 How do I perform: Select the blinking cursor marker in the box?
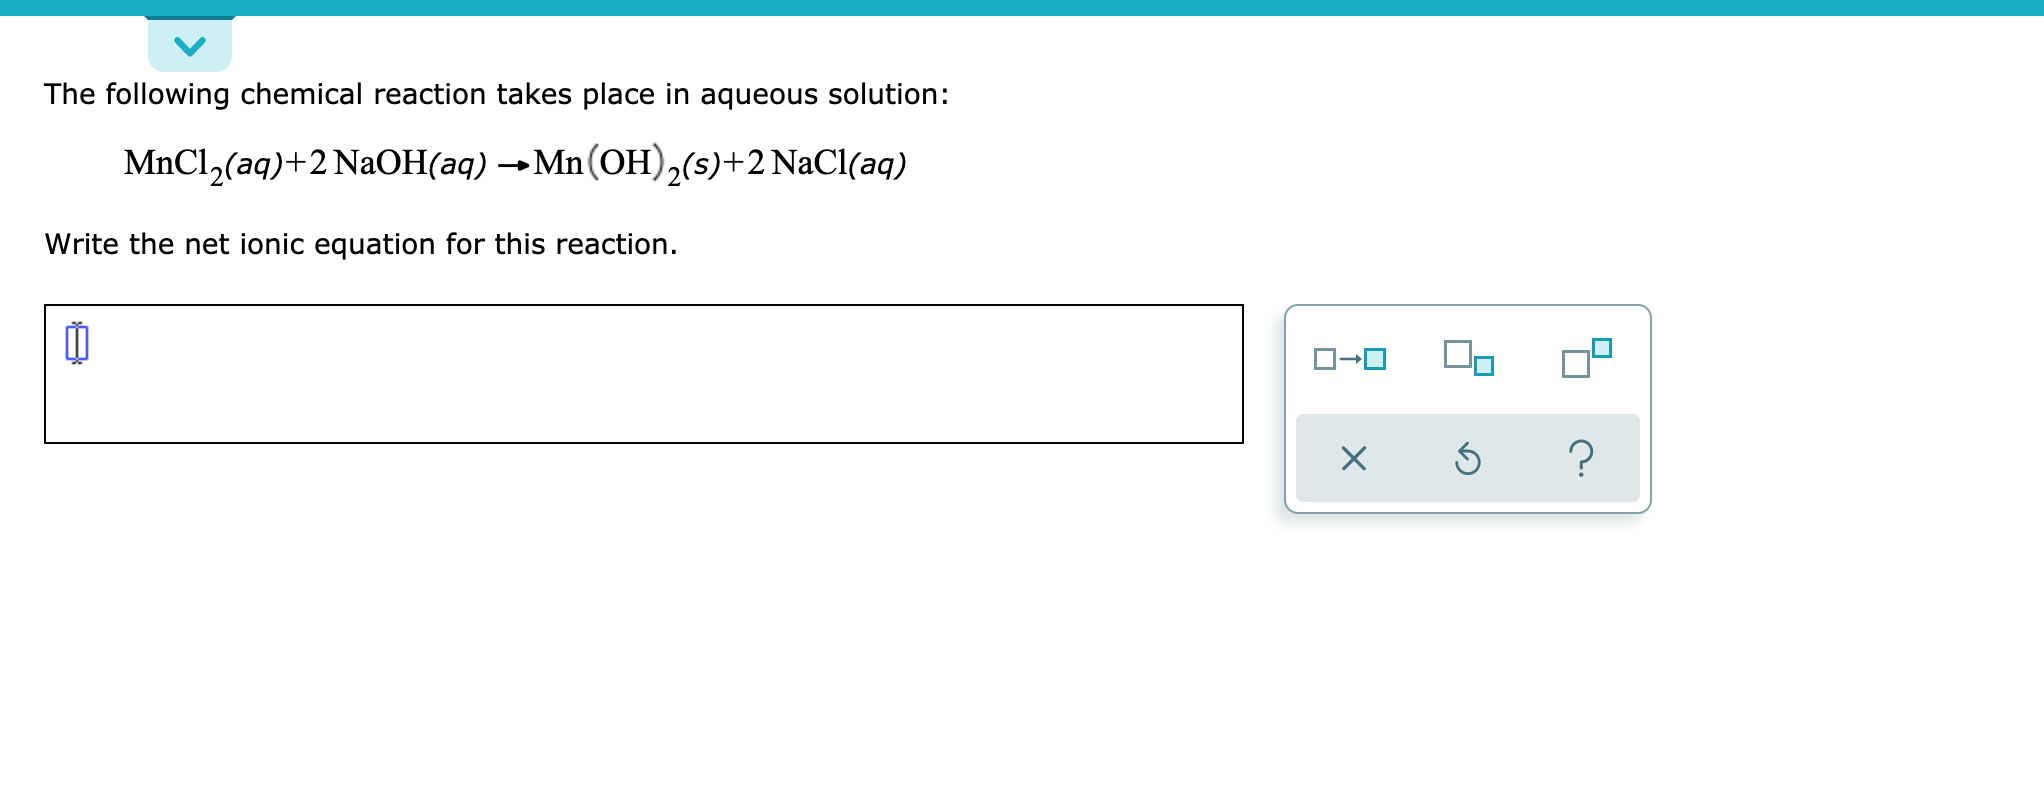tap(76, 343)
